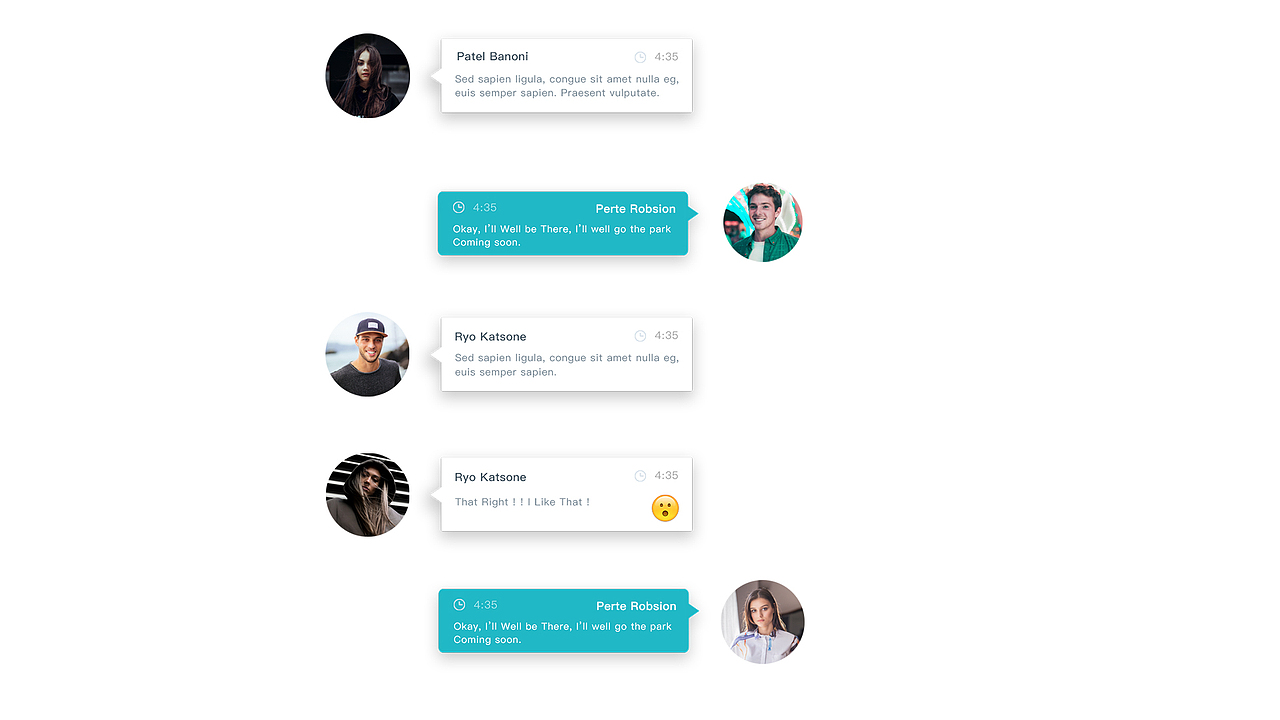The height and width of the screenshot is (720, 1280).
Task: Select Patel Banoni's "Praesent vulputate" message text
Action: click(x=567, y=86)
